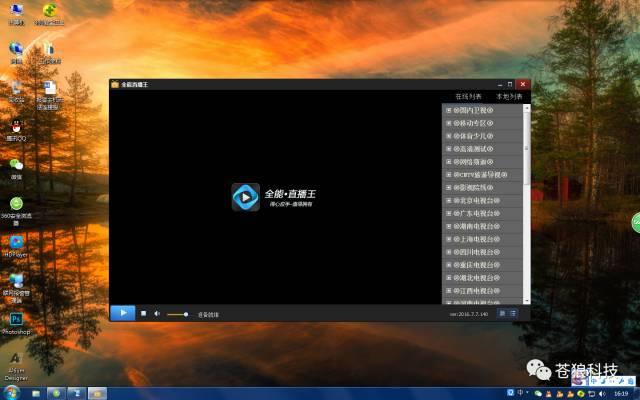Click the player title bar app icon

pyautogui.click(x=115, y=84)
